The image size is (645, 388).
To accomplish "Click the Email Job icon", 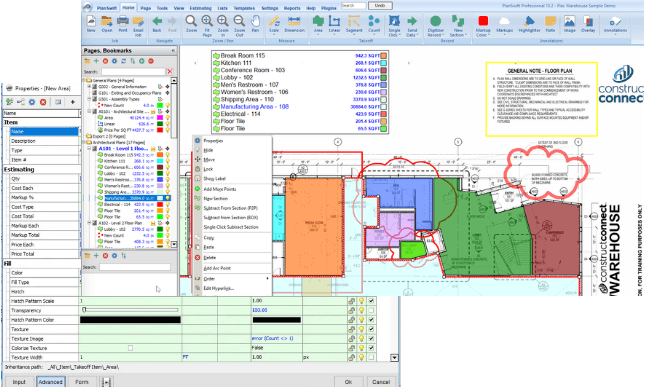I will [x=138, y=21].
